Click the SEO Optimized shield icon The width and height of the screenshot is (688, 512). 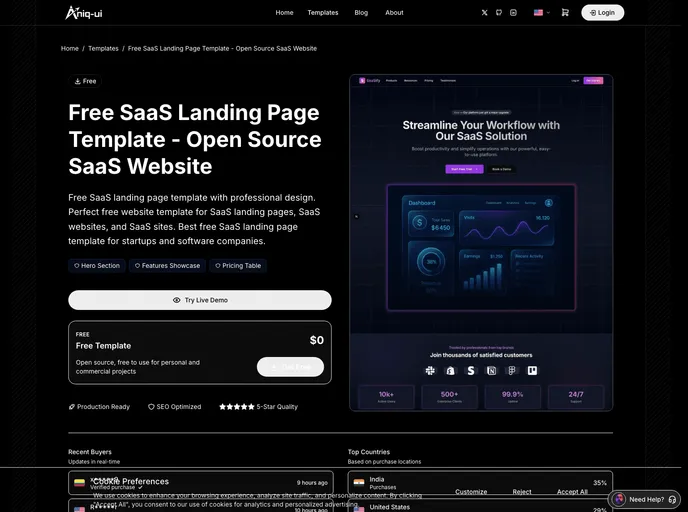point(151,407)
